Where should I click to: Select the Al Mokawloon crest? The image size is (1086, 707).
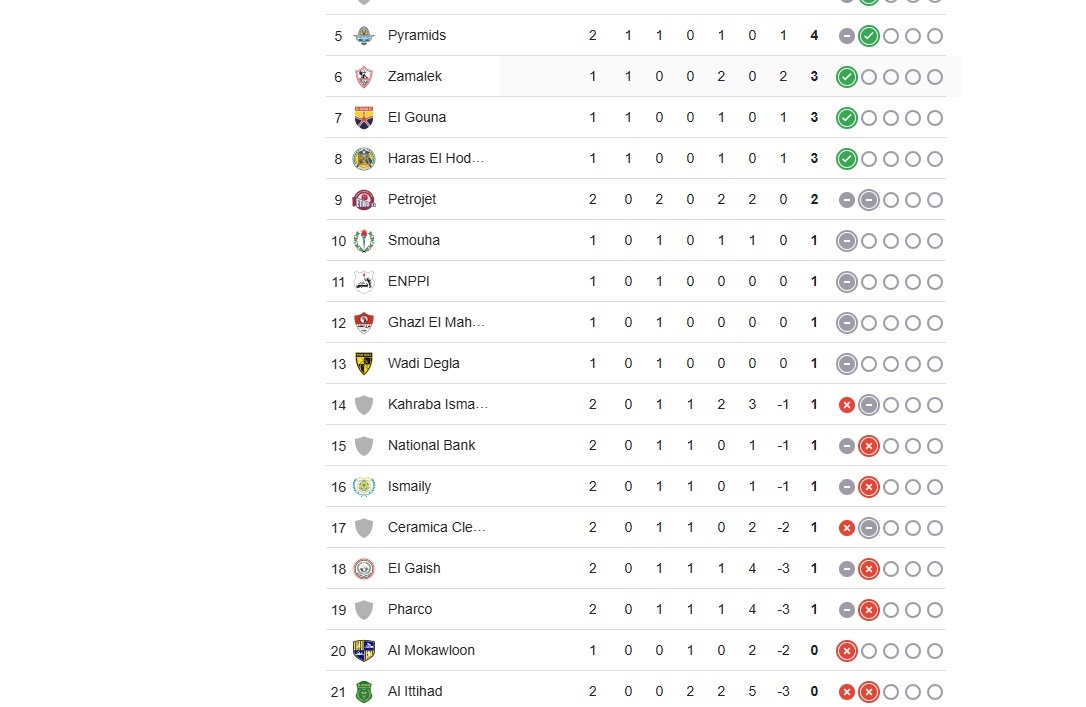pyautogui.click(x=364, y=650)
